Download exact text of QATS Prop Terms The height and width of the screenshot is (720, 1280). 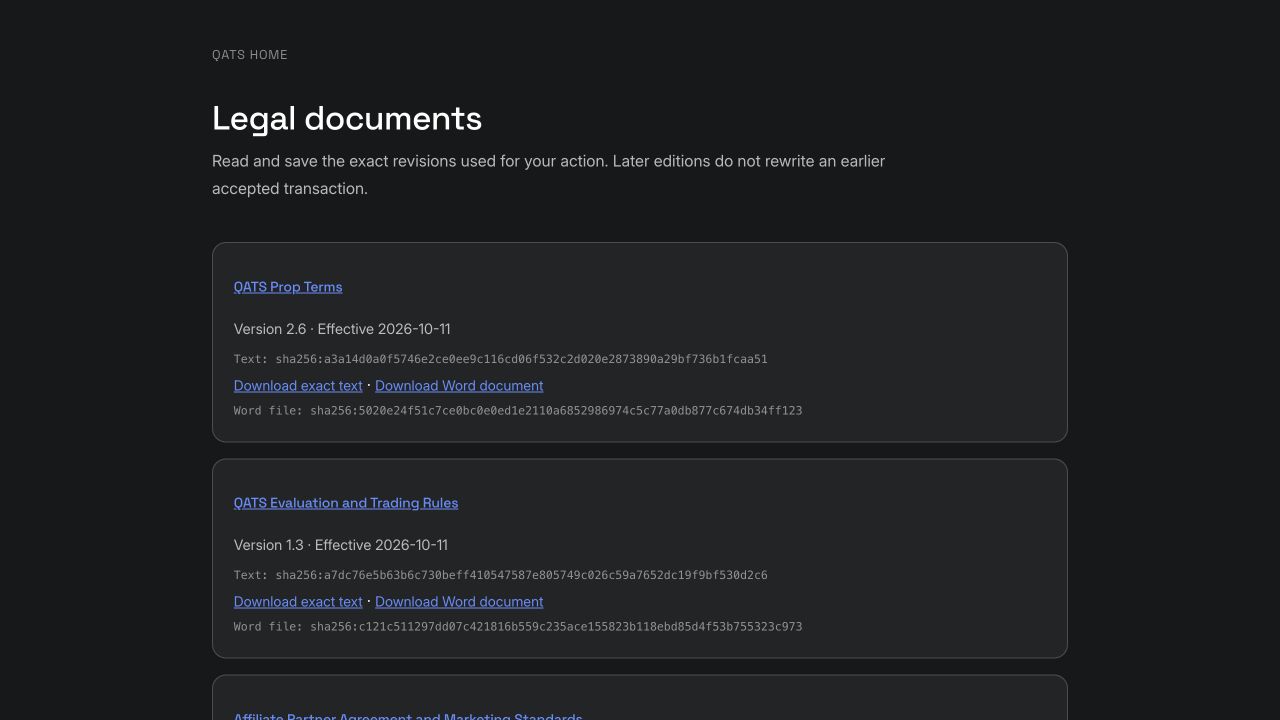pyautogui.click(x=298, y=386)
